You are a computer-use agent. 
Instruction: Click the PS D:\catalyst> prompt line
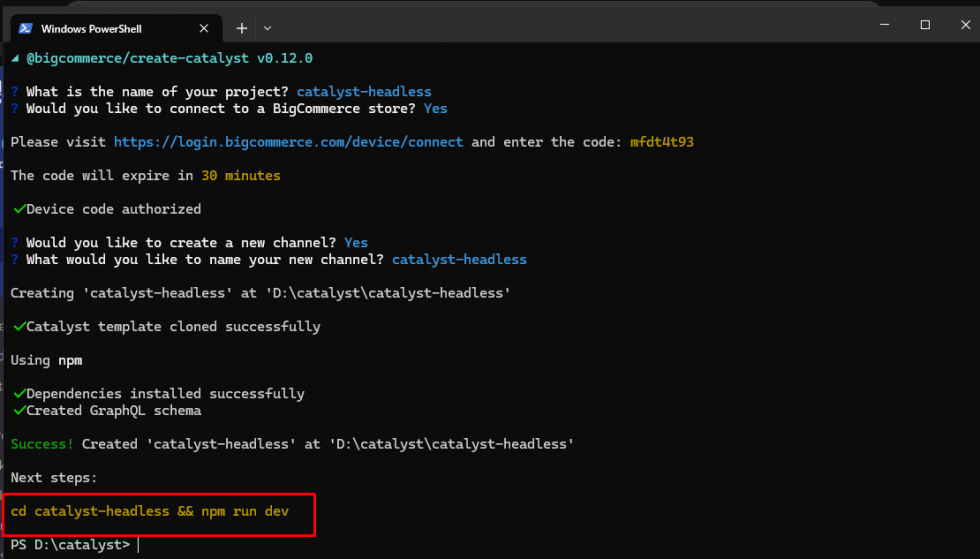click(x=70, y=545)
